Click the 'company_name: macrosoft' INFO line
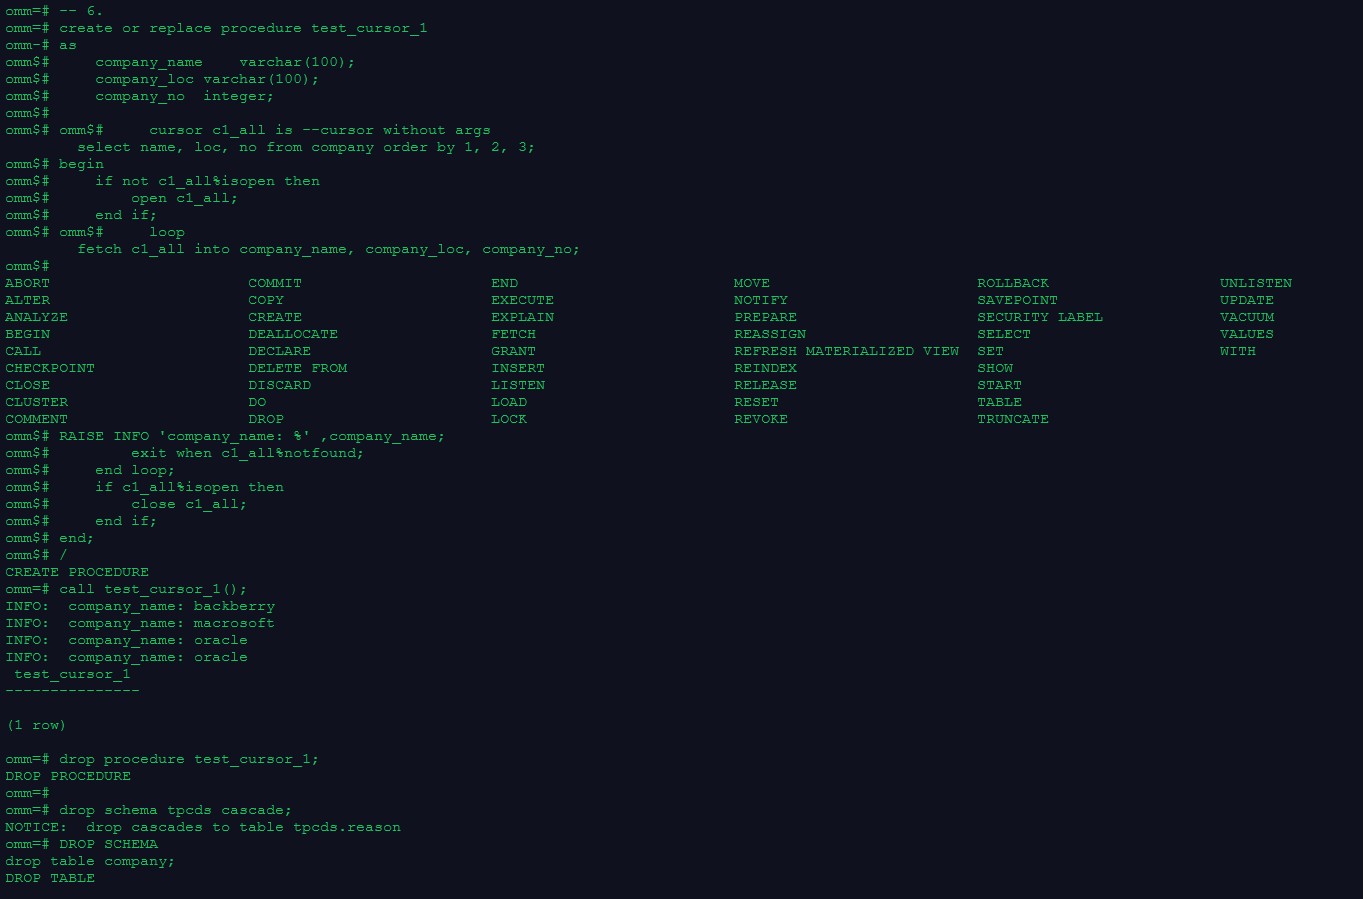 point(171,623)
